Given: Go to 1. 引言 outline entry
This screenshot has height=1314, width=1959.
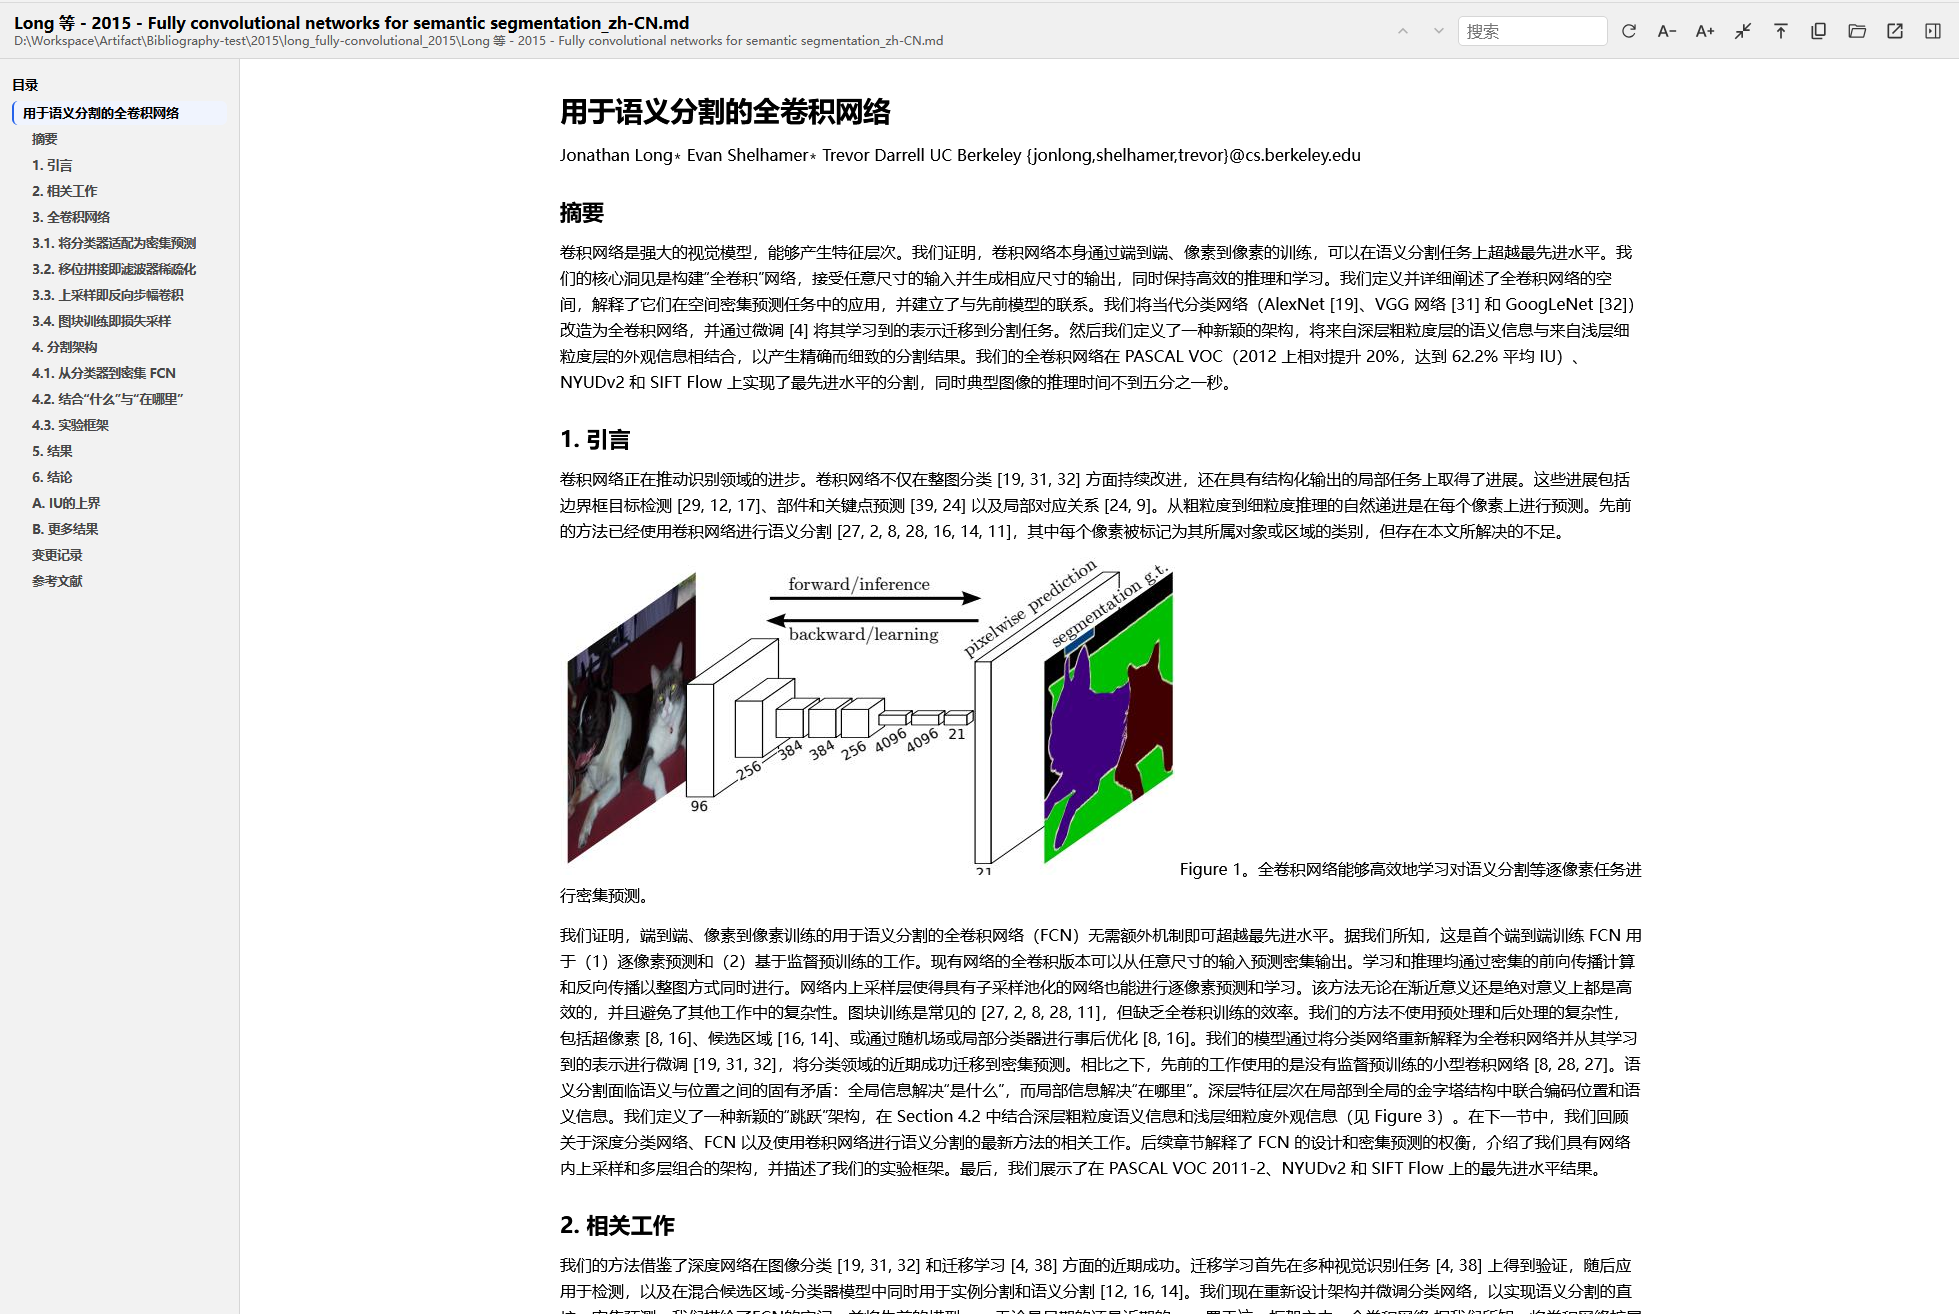Looking at the screenshot, I should tap(52, 165).
